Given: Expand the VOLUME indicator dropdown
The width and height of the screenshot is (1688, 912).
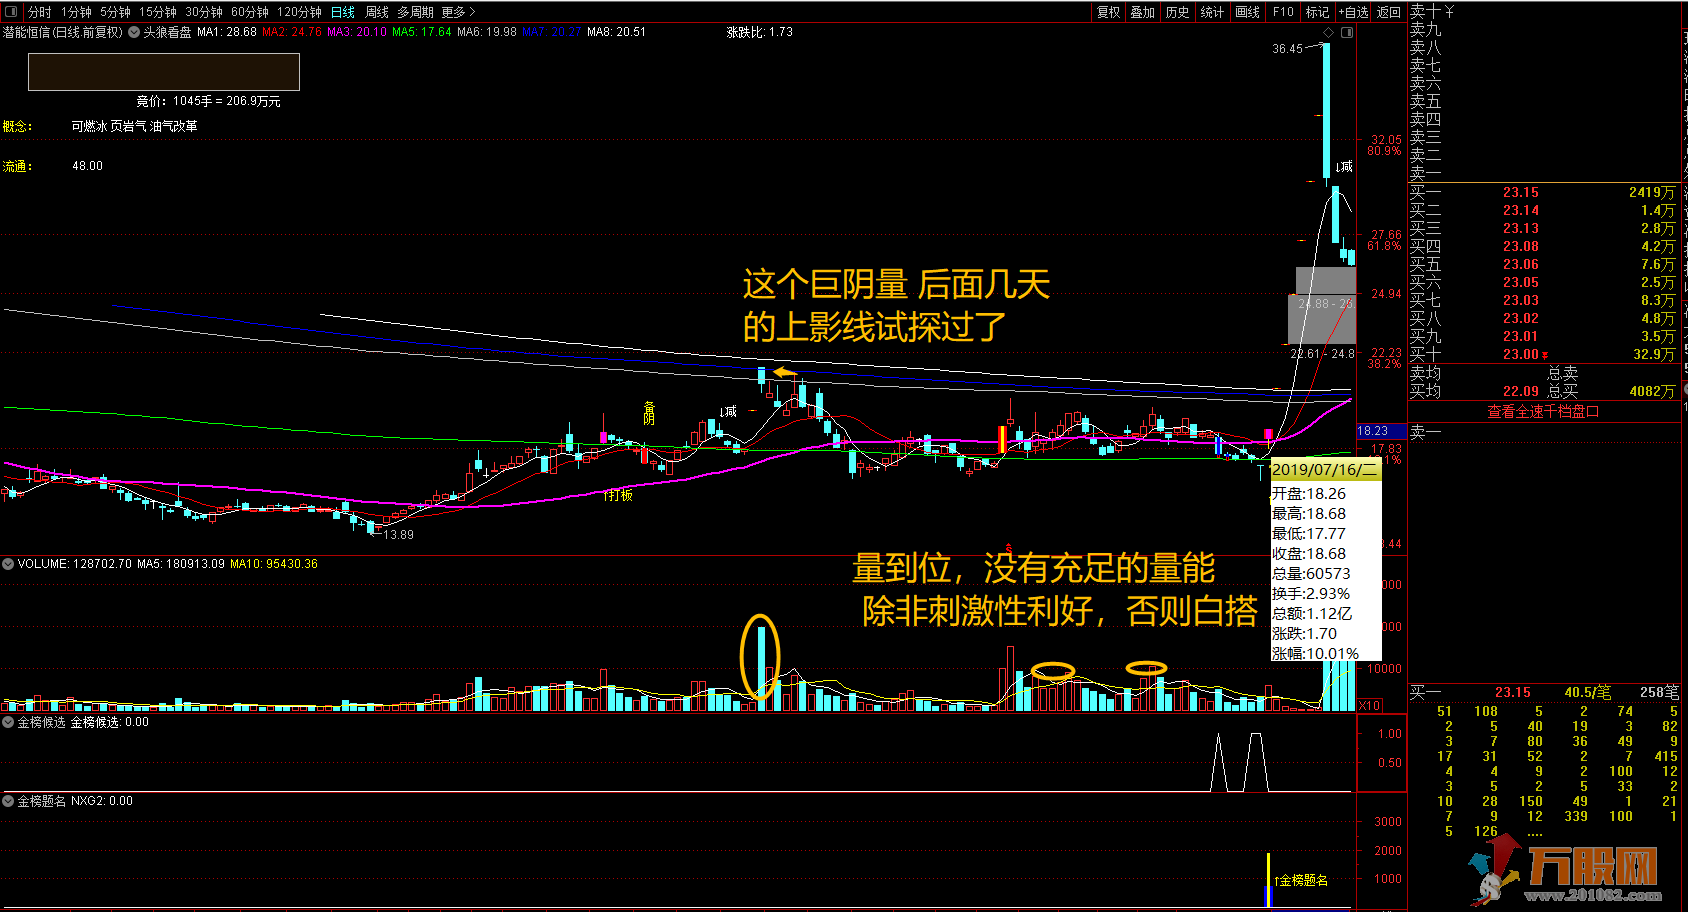Looking at the screenshot, I should click(x=8, y=564).
